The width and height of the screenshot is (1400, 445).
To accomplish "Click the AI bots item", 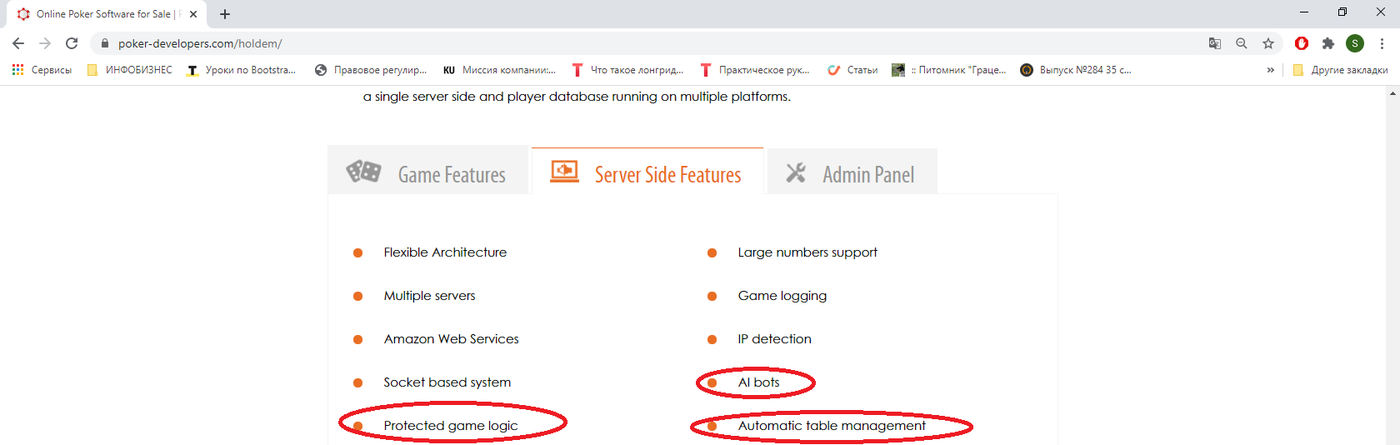I will 758,382.
